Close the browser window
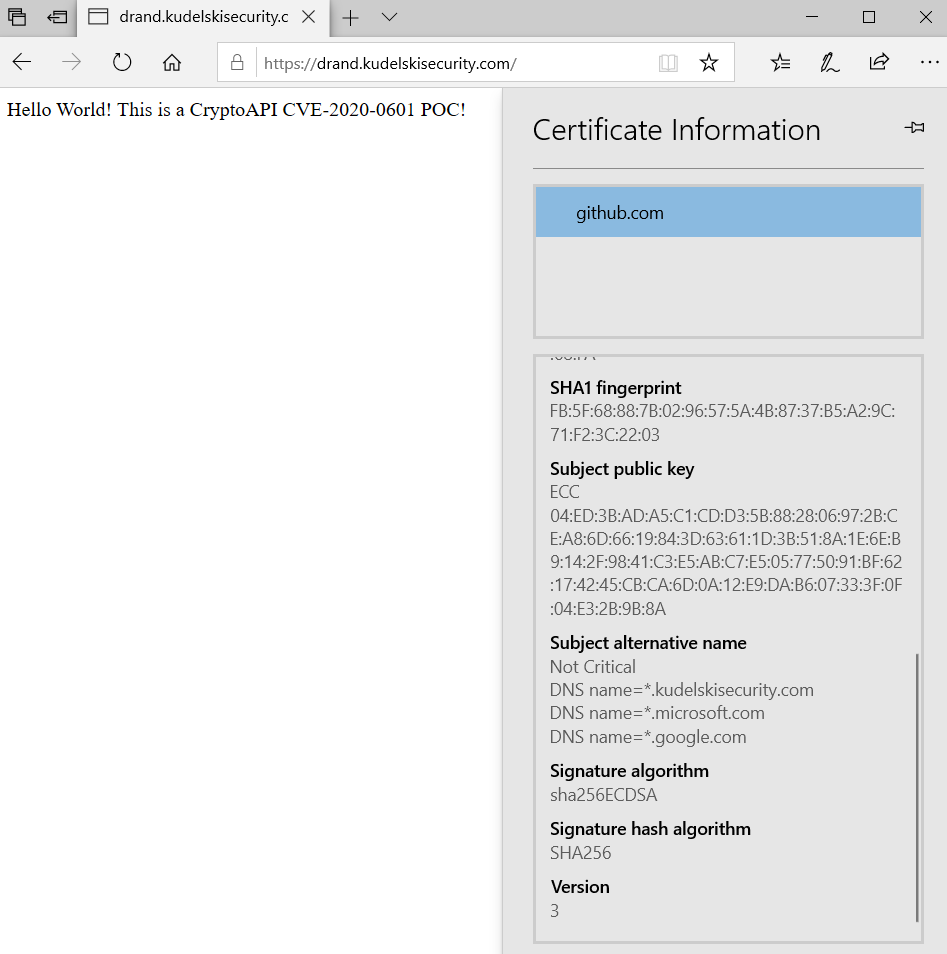The image size is (947, 954). tap(926, 17)
